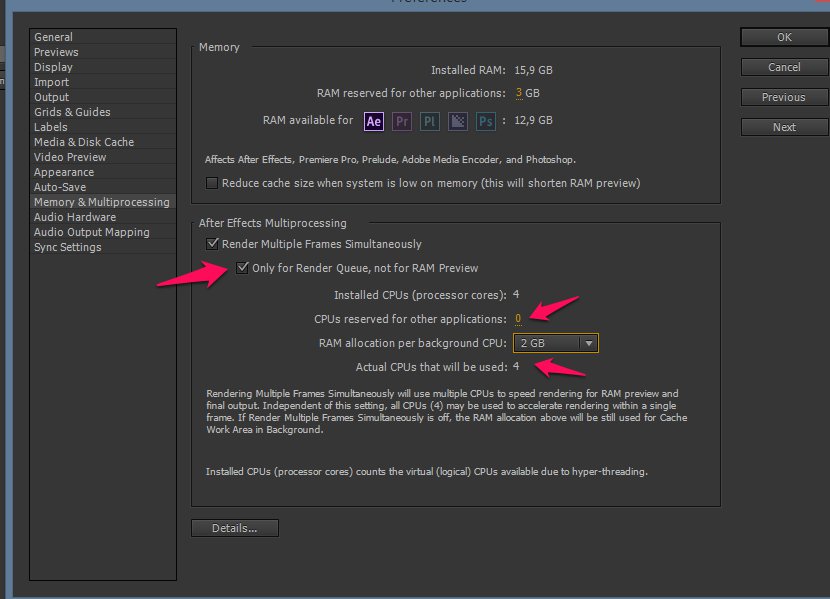Click CPUs reserved for other applications value
The width and height of the screenshot is (830, 599).
click(518, 319)
